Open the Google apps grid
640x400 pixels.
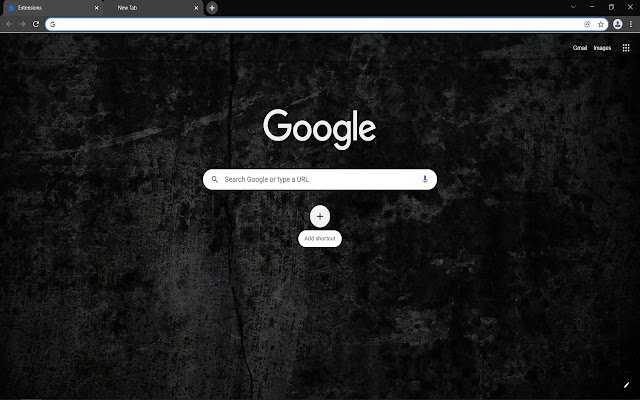click(626, 48)
